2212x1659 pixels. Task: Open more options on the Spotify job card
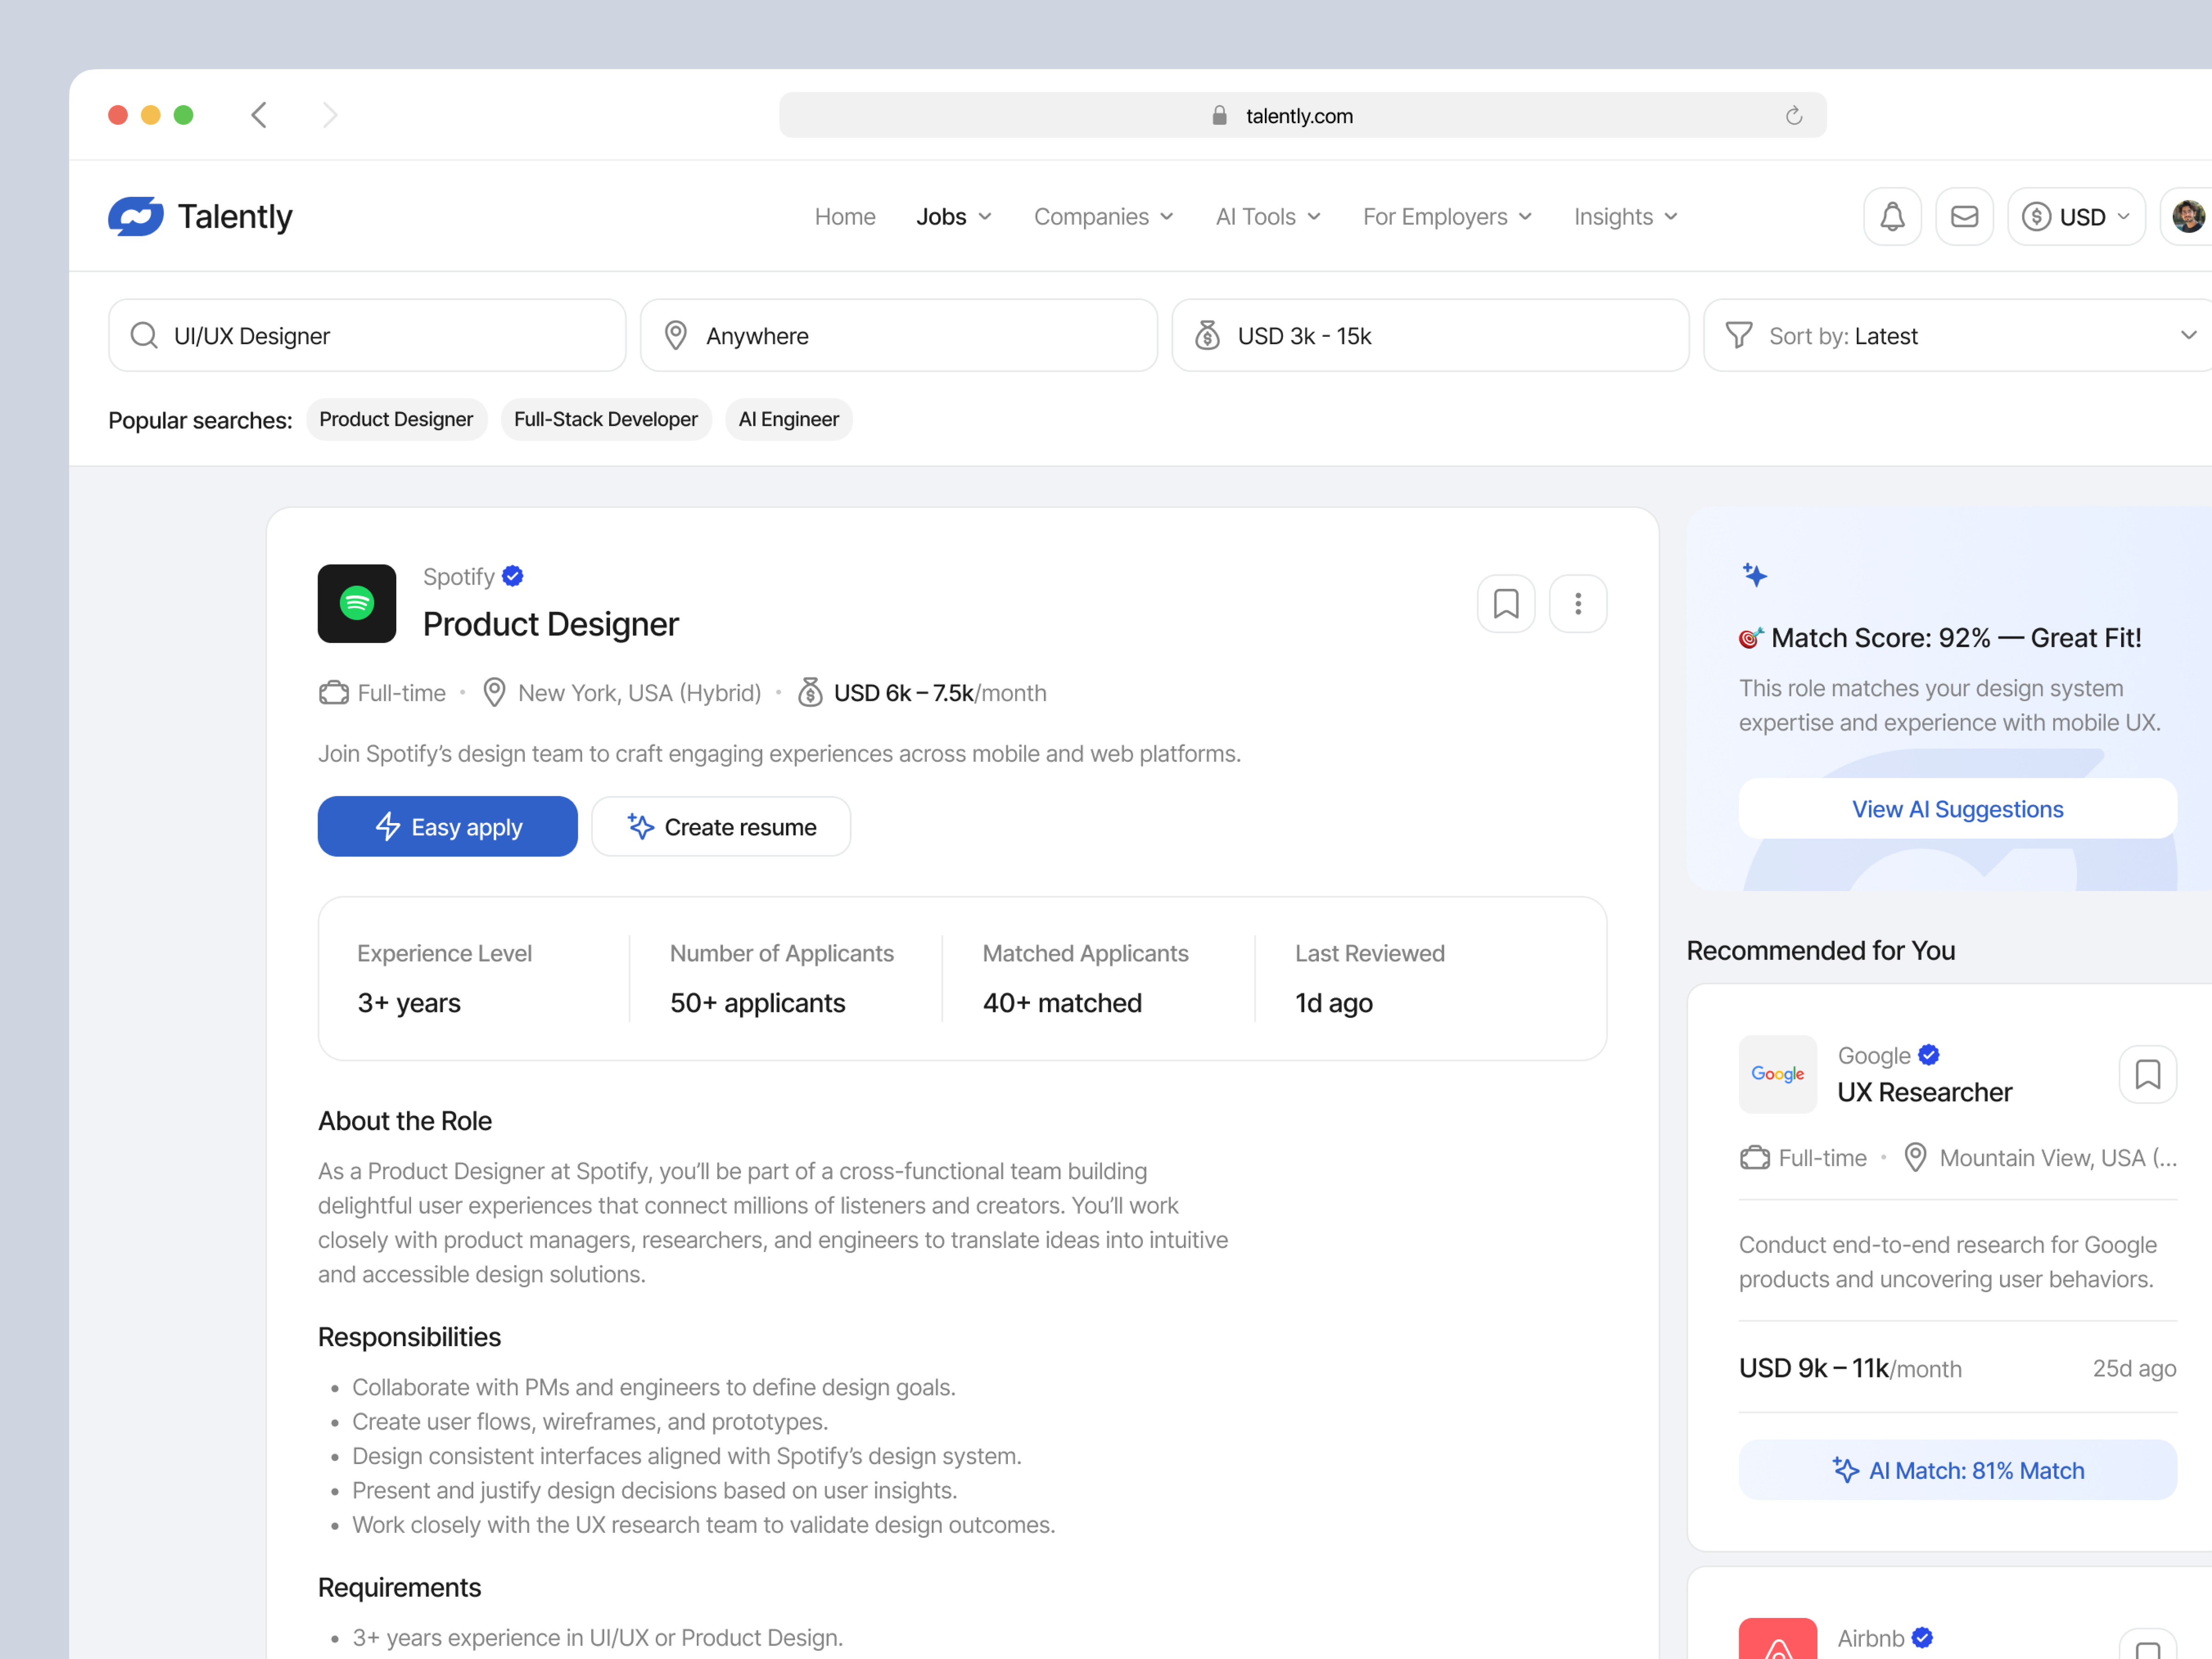tap(1577, 603)
